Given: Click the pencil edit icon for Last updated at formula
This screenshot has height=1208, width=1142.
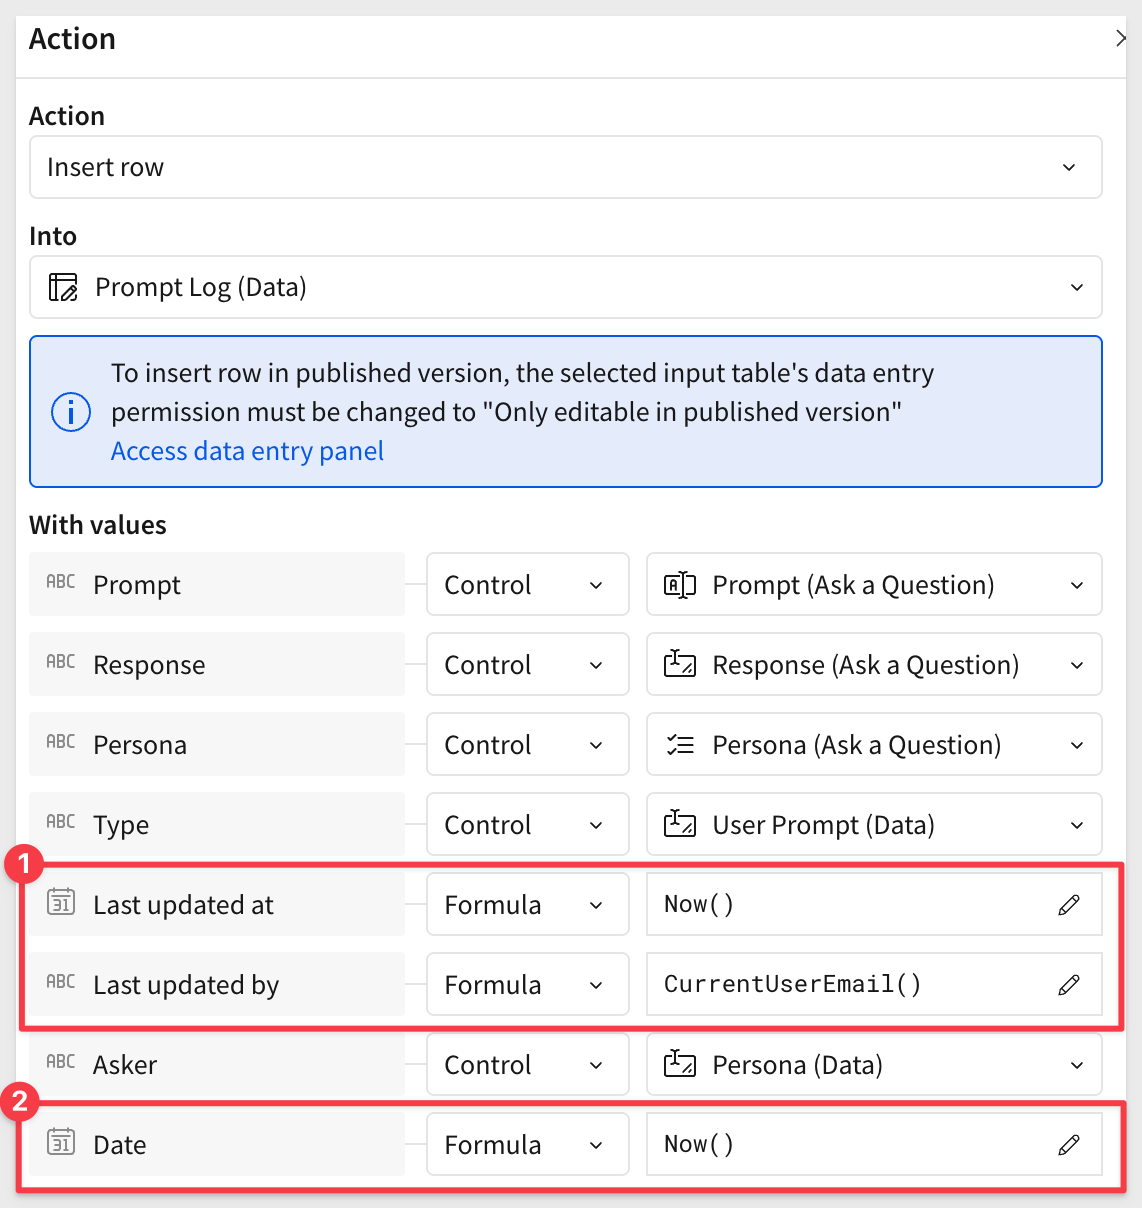Looking at the screenshot, I should pos(1069,905).
